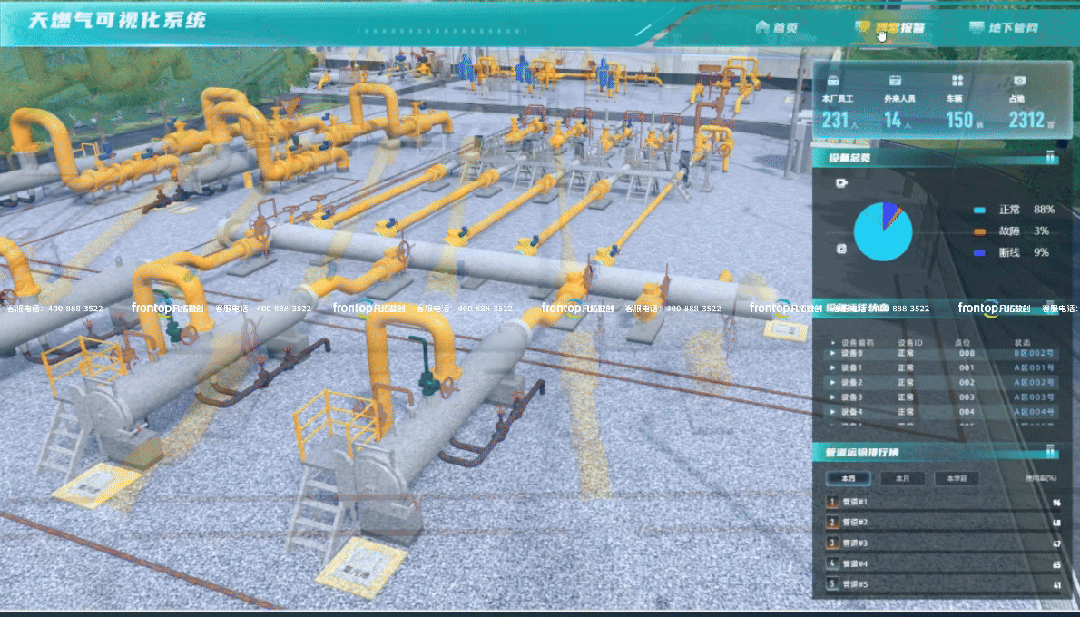Switch ranking to 本季度
Image resolution: width=1080 pixels, height=617 pixels.
point(956,478)
